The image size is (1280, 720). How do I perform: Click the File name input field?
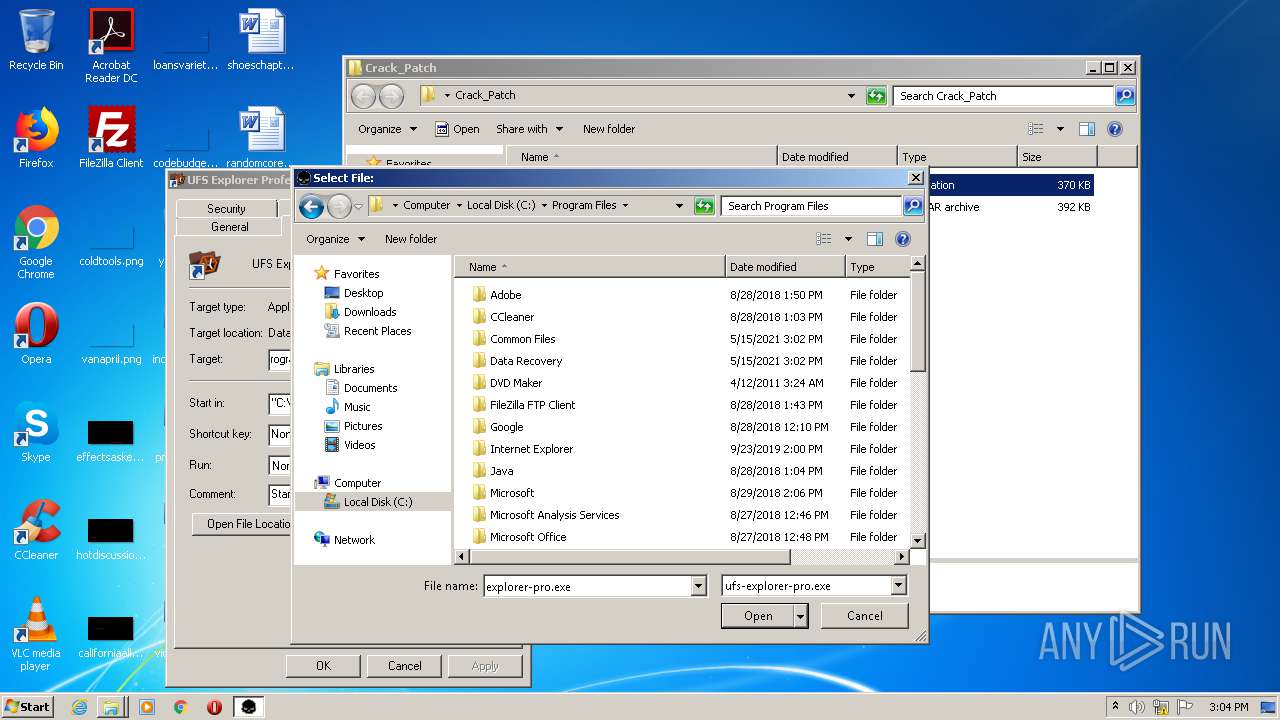tap(587, 586)
